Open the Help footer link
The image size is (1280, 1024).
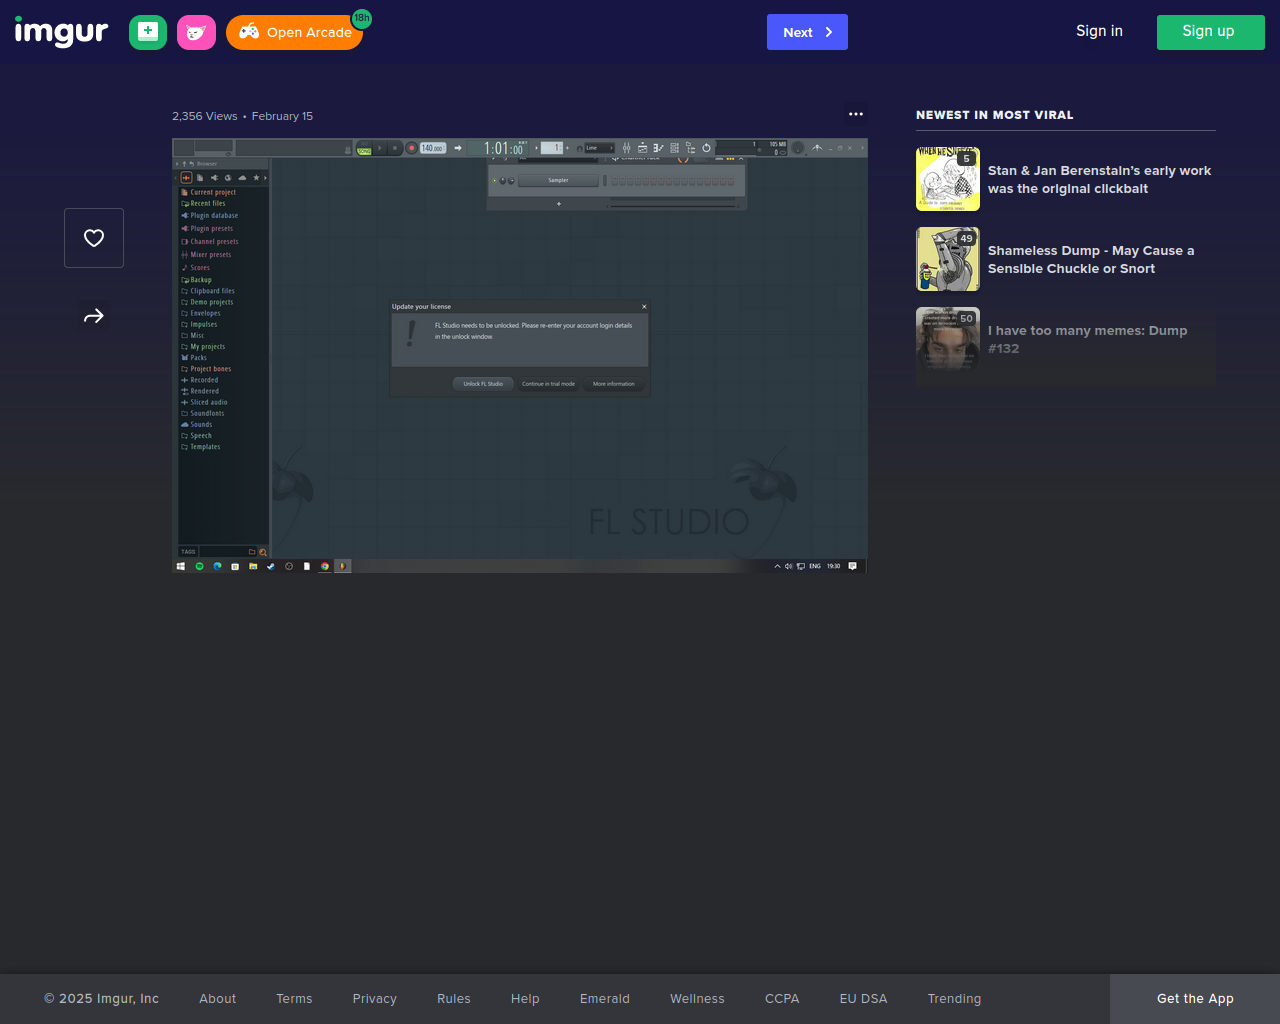(525, 999)
